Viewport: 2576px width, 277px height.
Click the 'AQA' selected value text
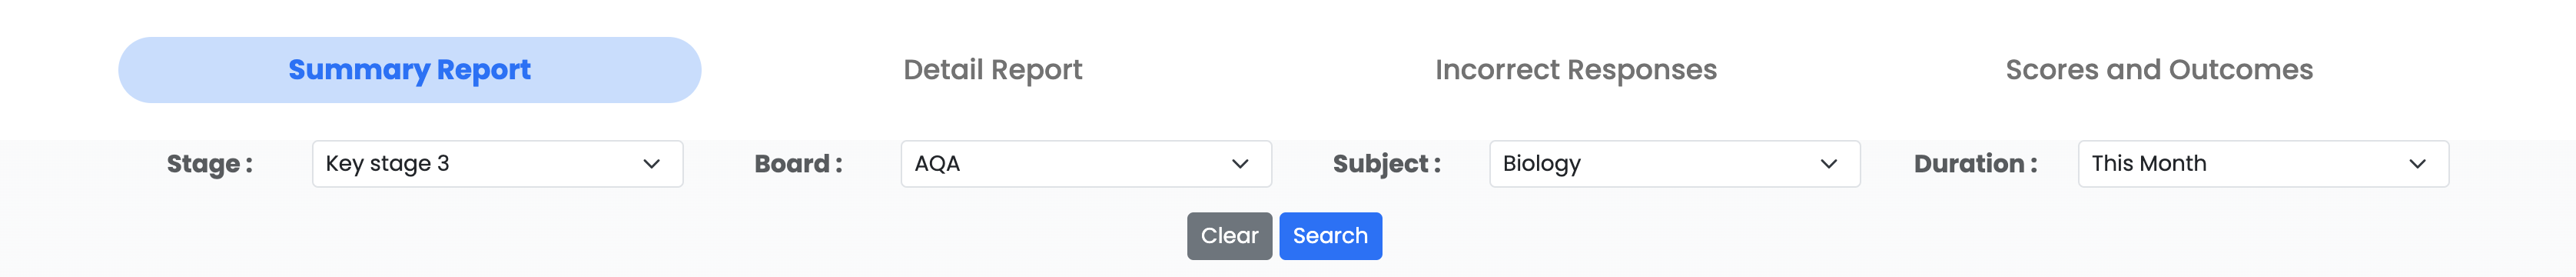tap(937, 164)
